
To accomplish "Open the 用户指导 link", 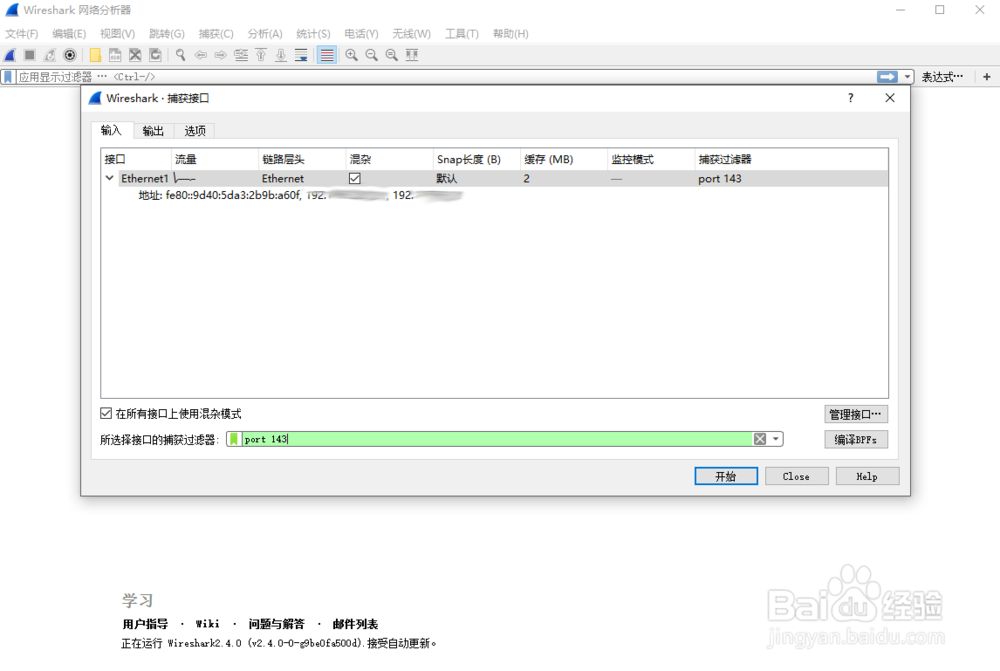I will point(145,624).
